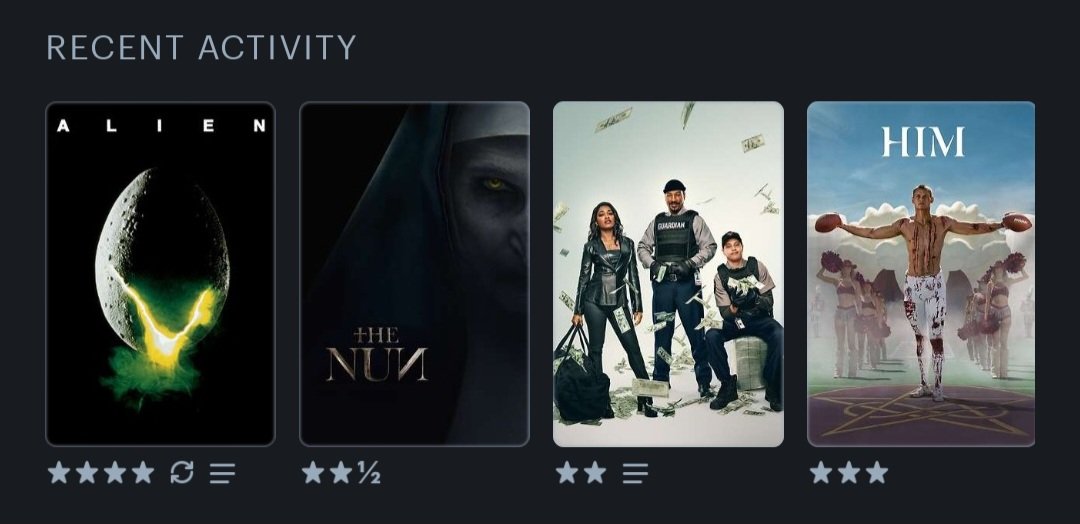This screenshot has height=524, width=1080.
Task: Click the third star under HIM
Action: [x=877, y=472]
